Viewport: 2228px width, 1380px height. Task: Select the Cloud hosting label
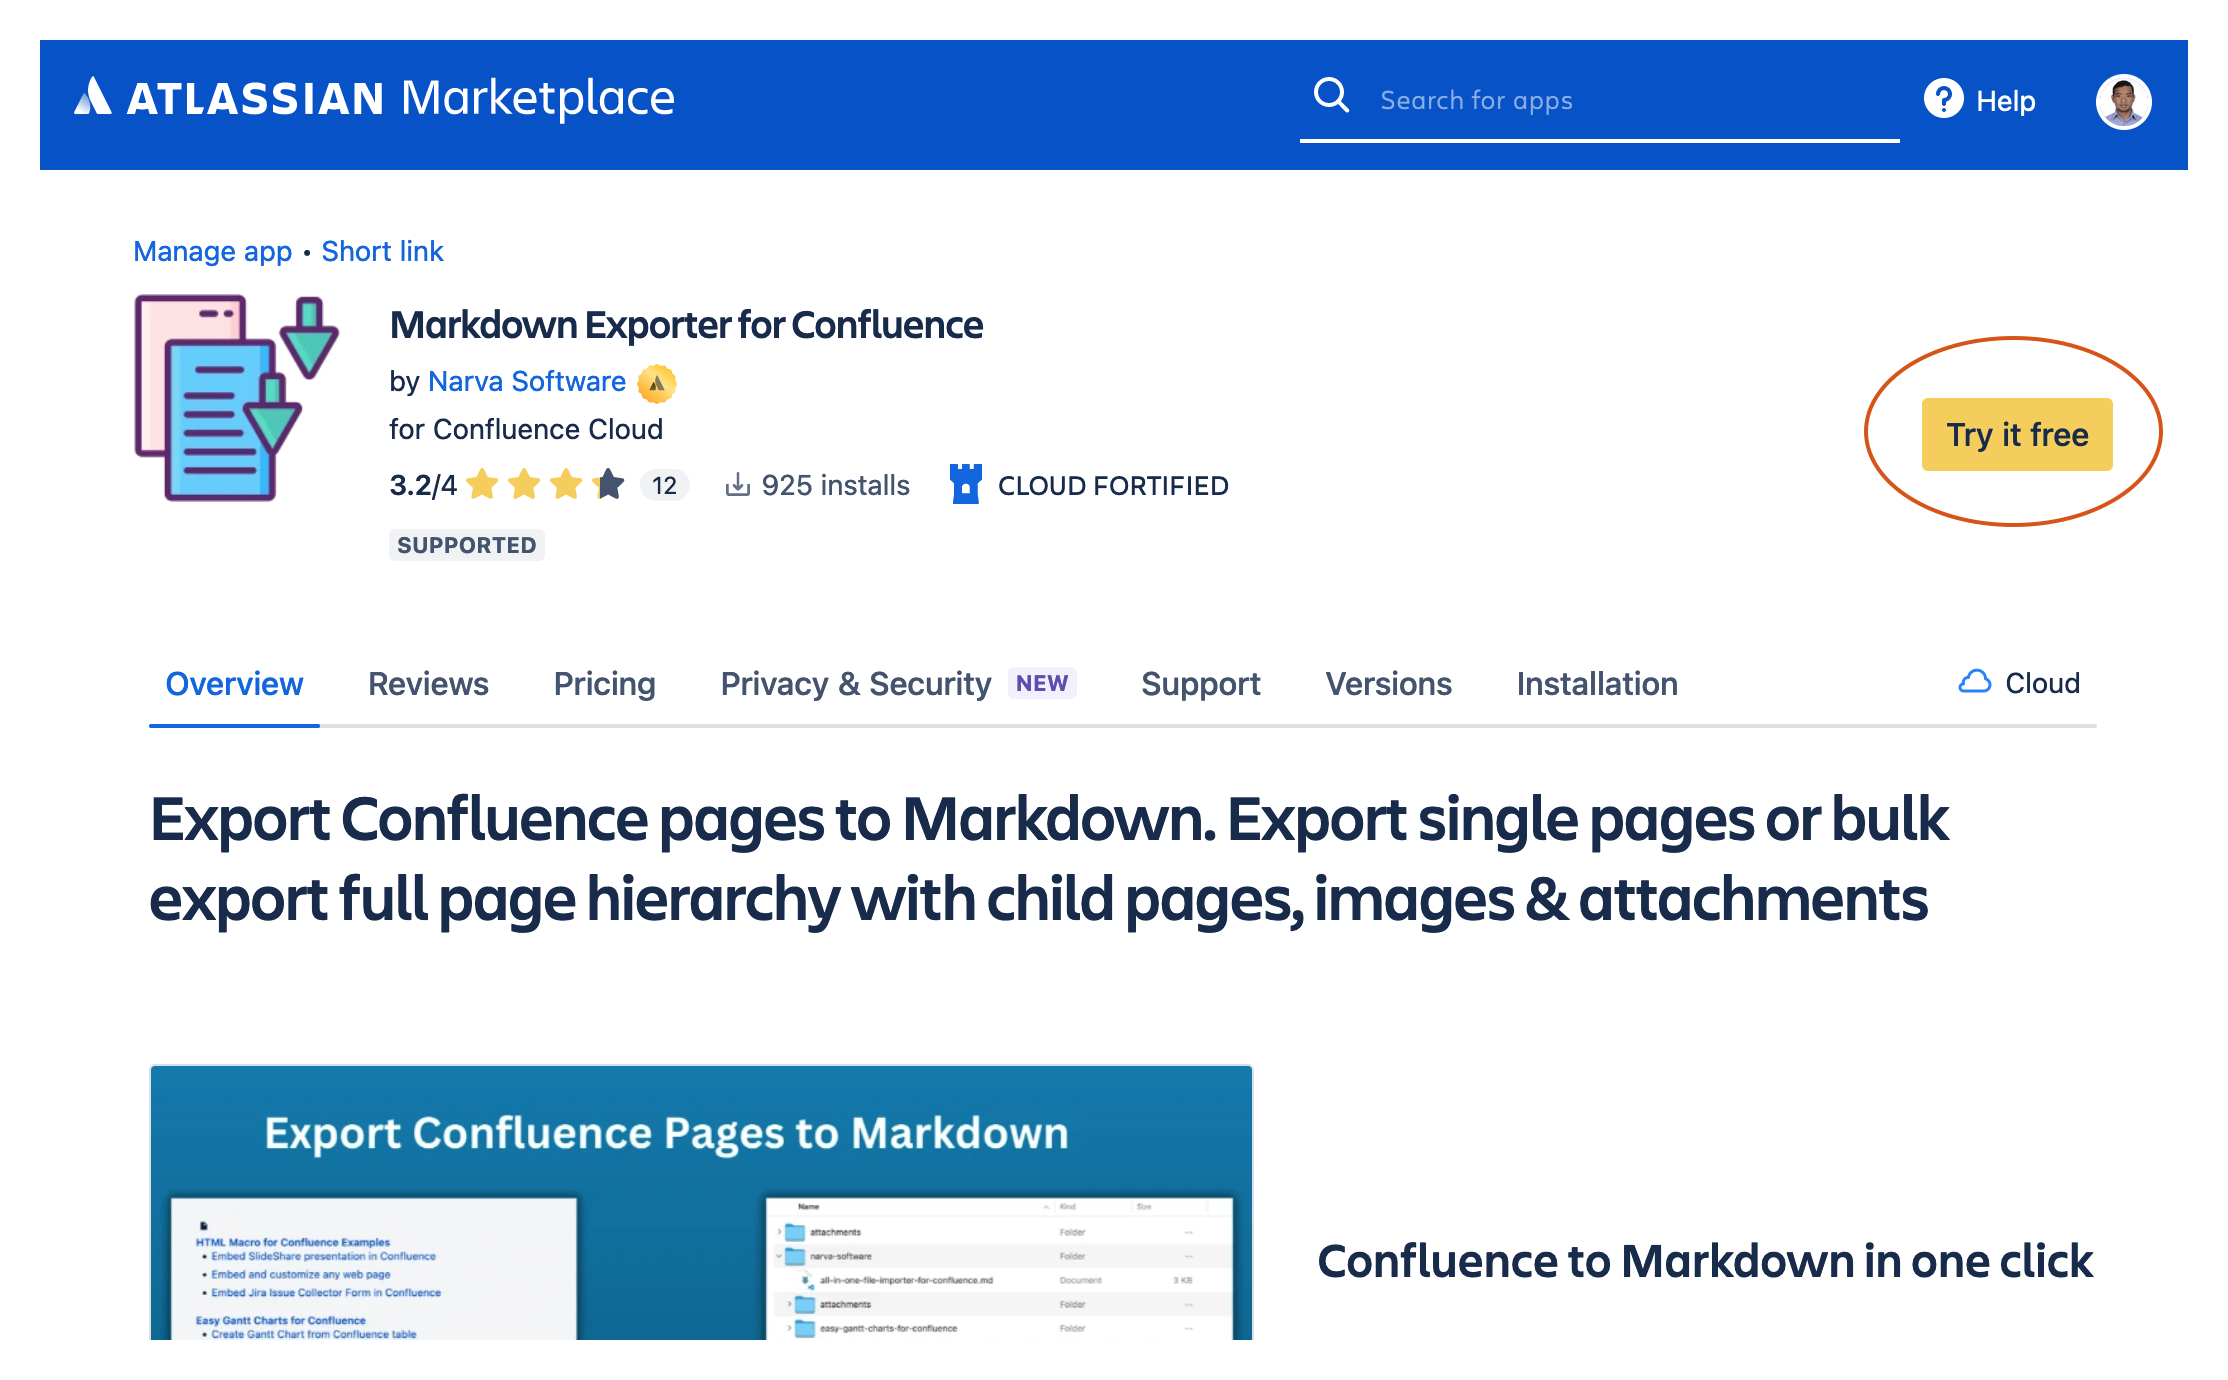click(2042, 683)
